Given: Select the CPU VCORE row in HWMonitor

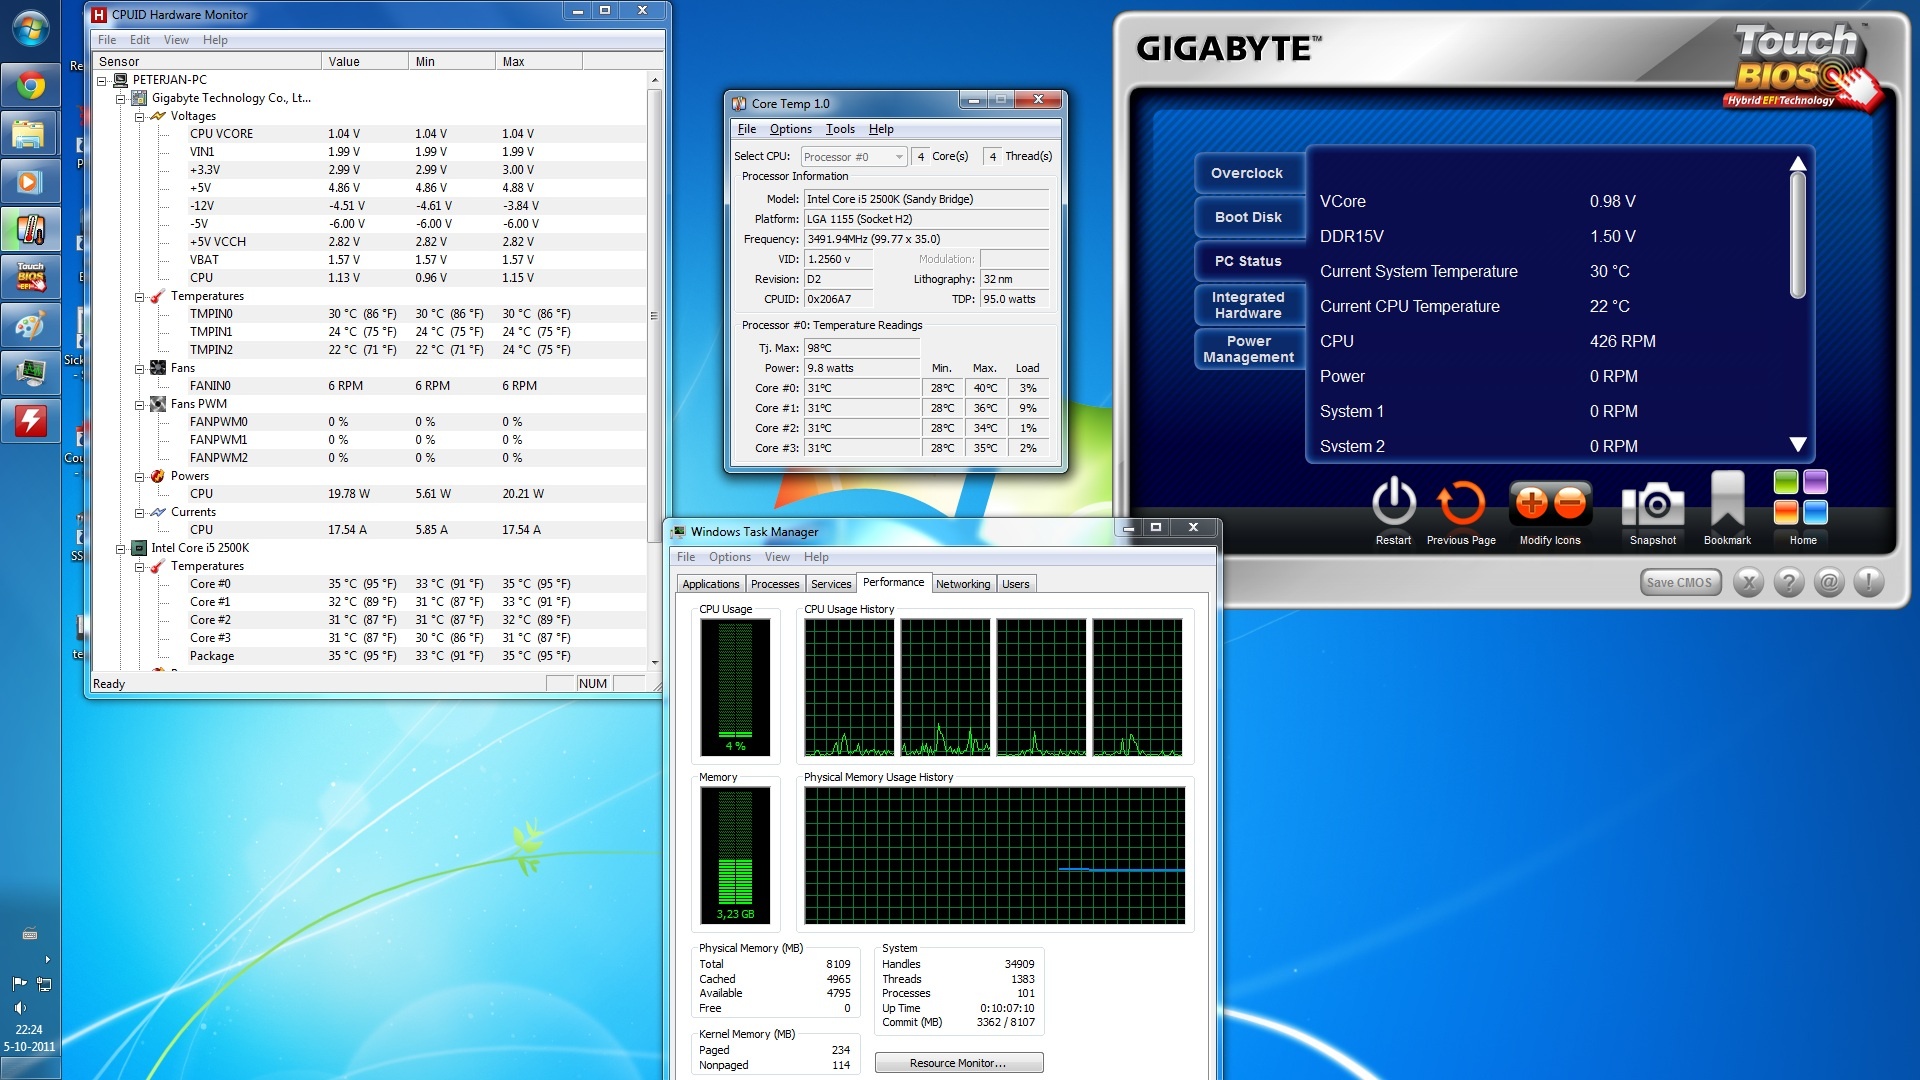Looking at the screenshot, I should point(370,134).
